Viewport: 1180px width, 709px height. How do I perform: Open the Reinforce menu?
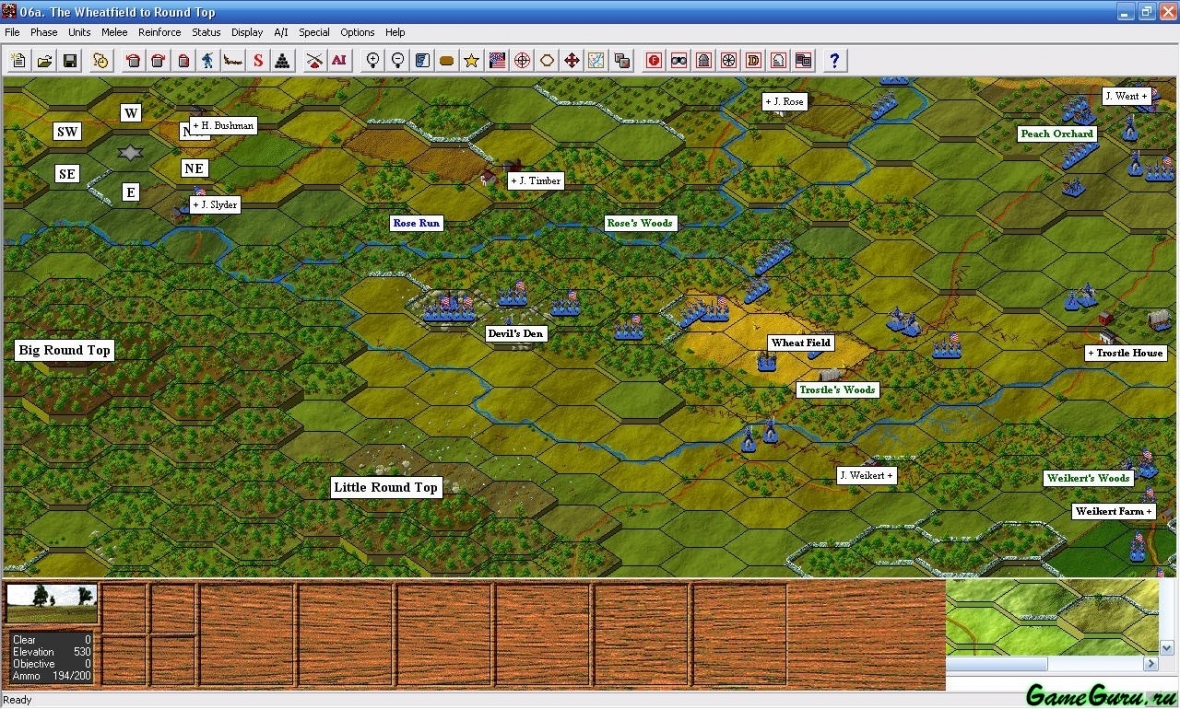(x=160, y=32)
